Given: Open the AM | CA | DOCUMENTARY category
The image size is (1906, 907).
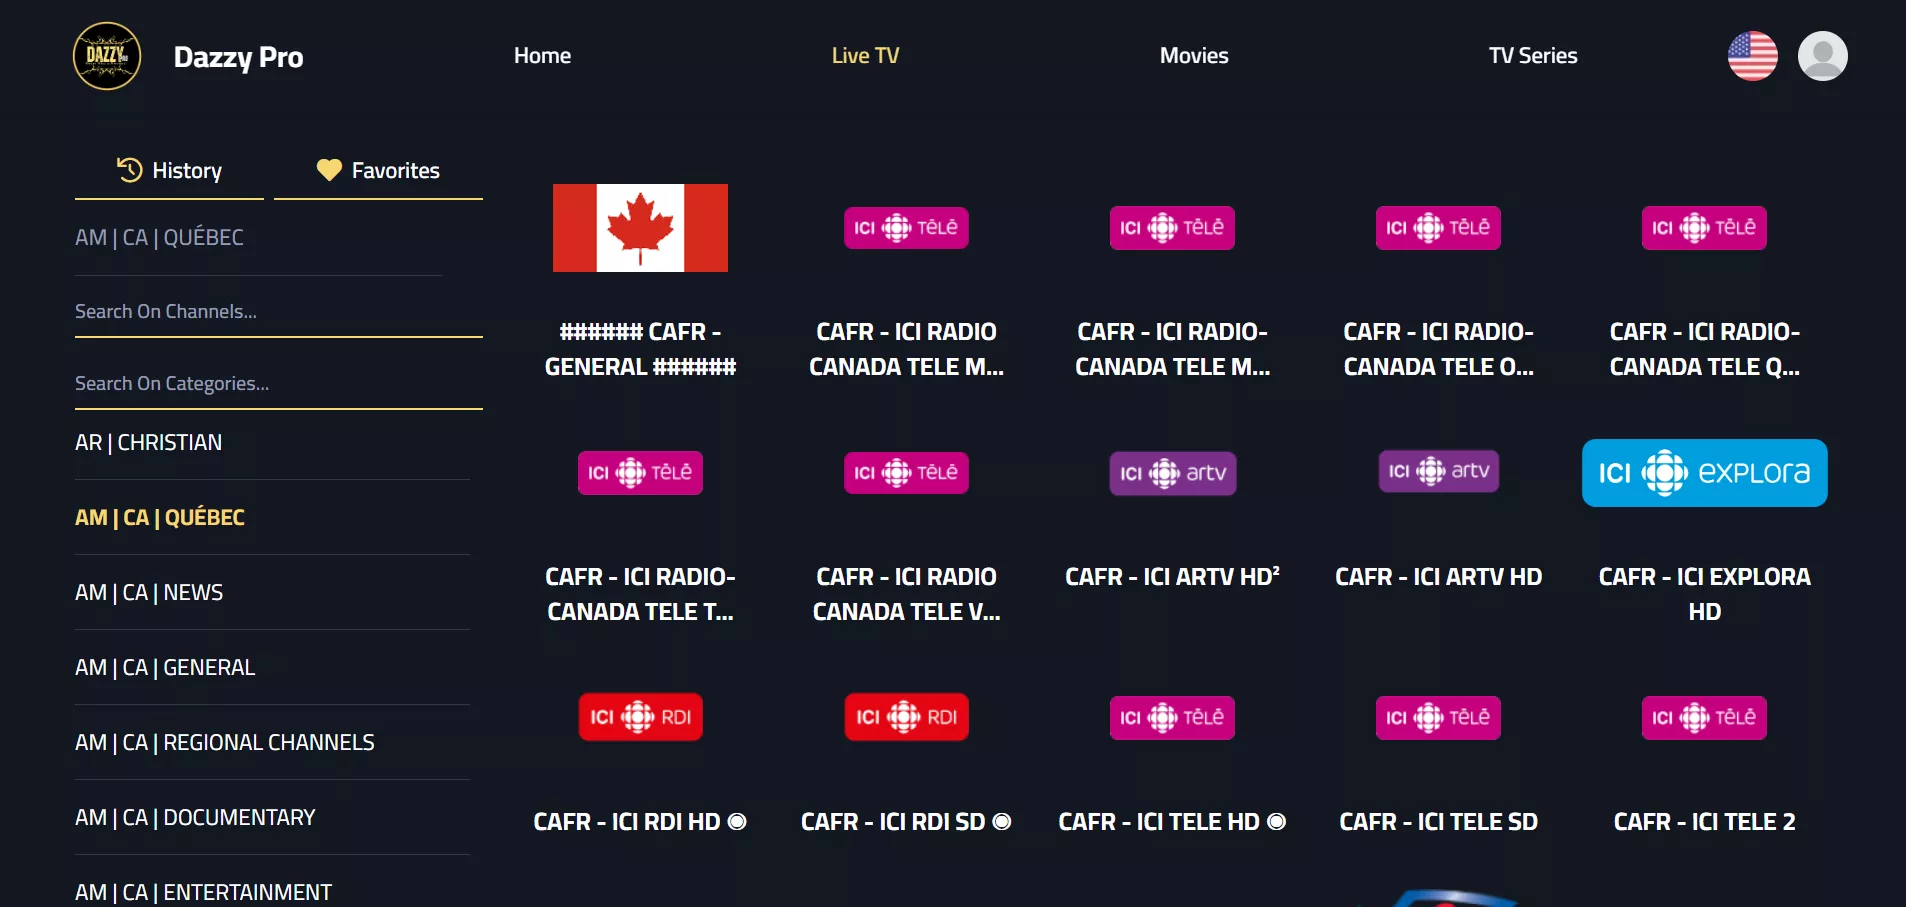Looking at the screenshot, I should (x=195, y=818).
